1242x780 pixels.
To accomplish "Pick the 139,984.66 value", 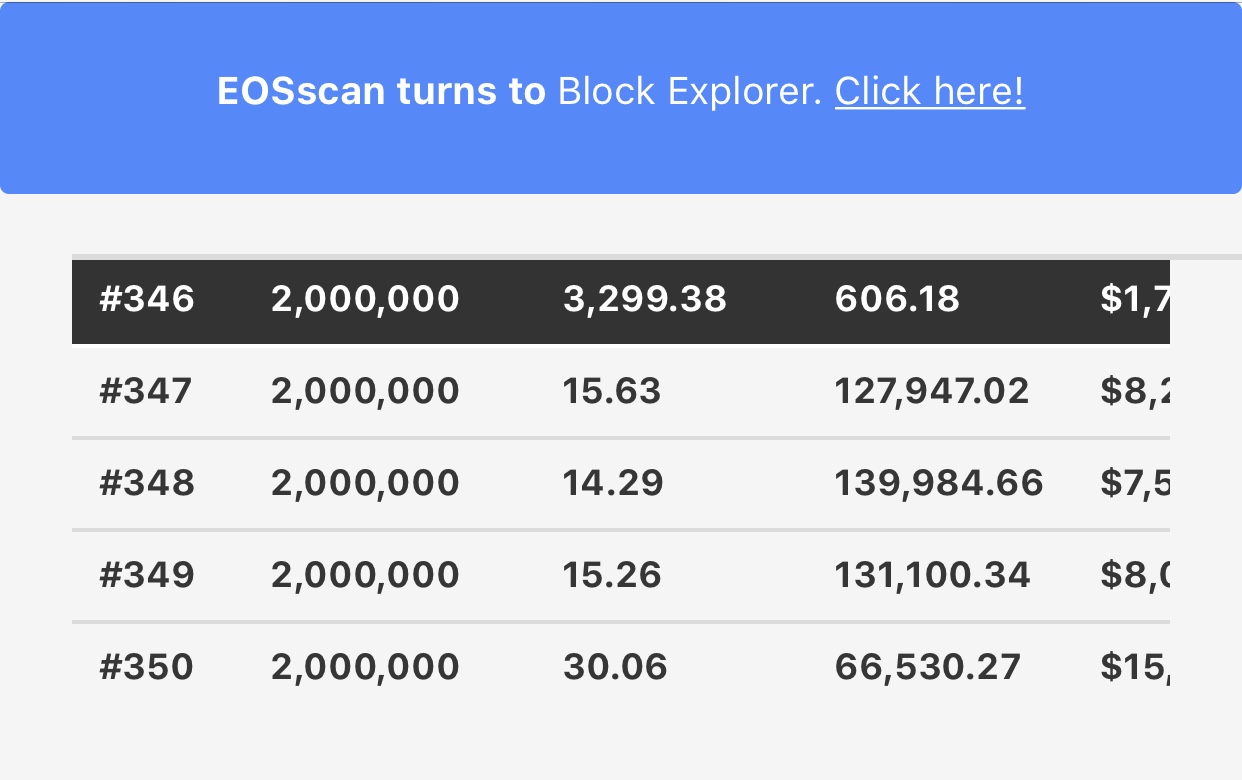I will click(939, 483).
